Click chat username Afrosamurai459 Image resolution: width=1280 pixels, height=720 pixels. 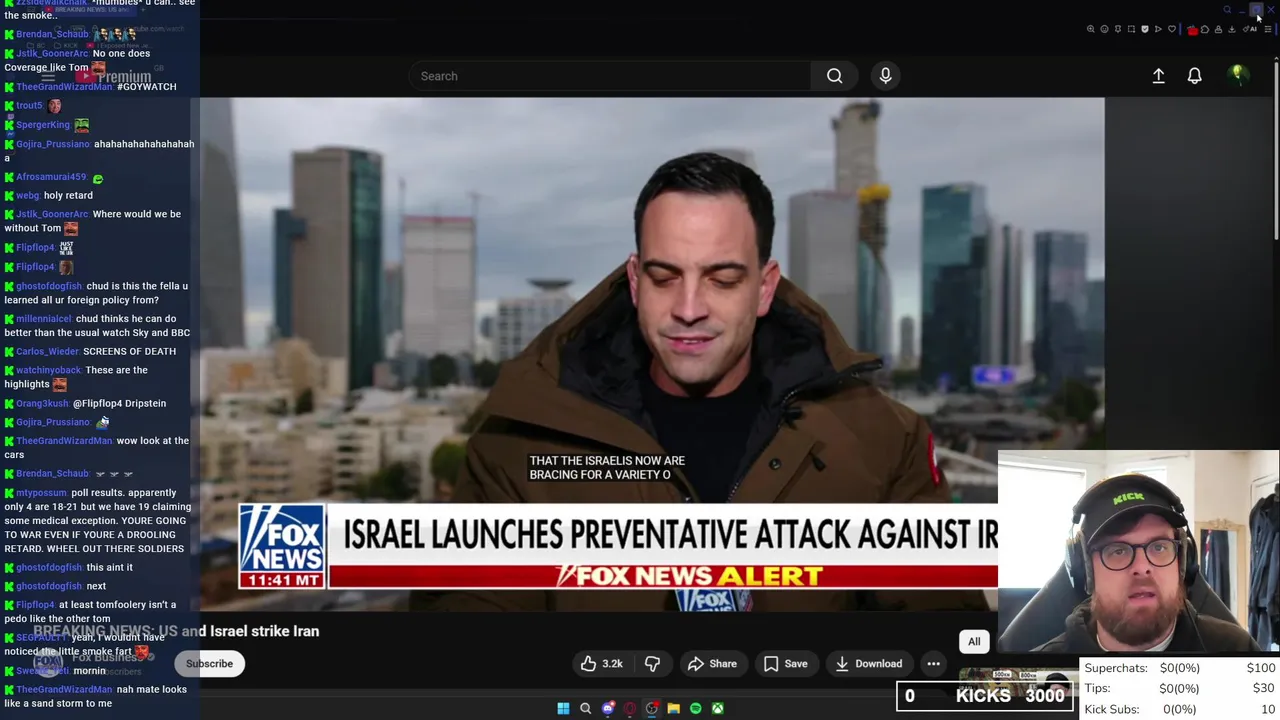point(51,177)
